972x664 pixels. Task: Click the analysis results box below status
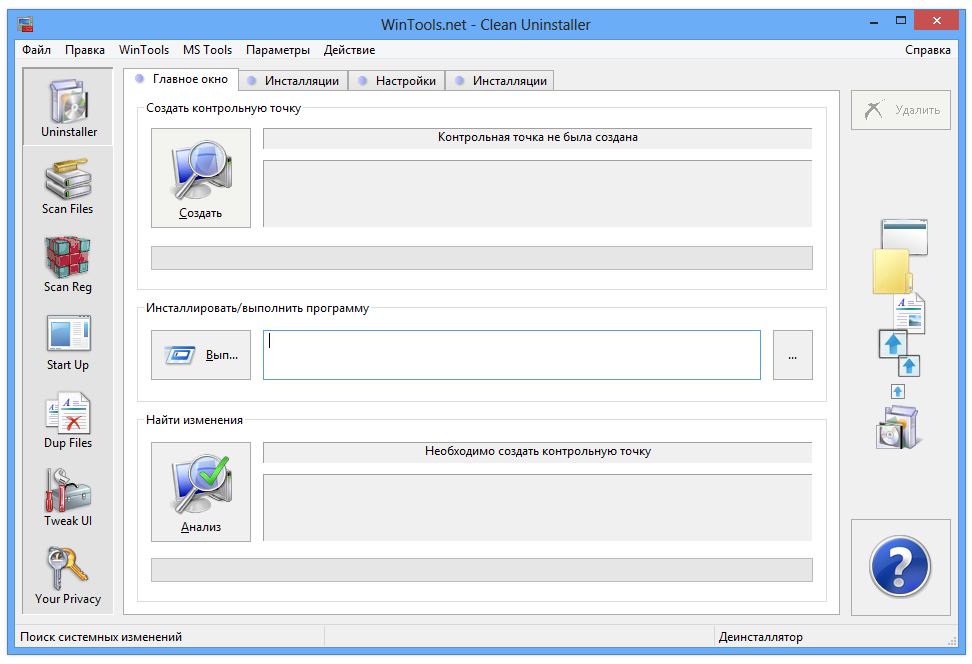(537, 507)
